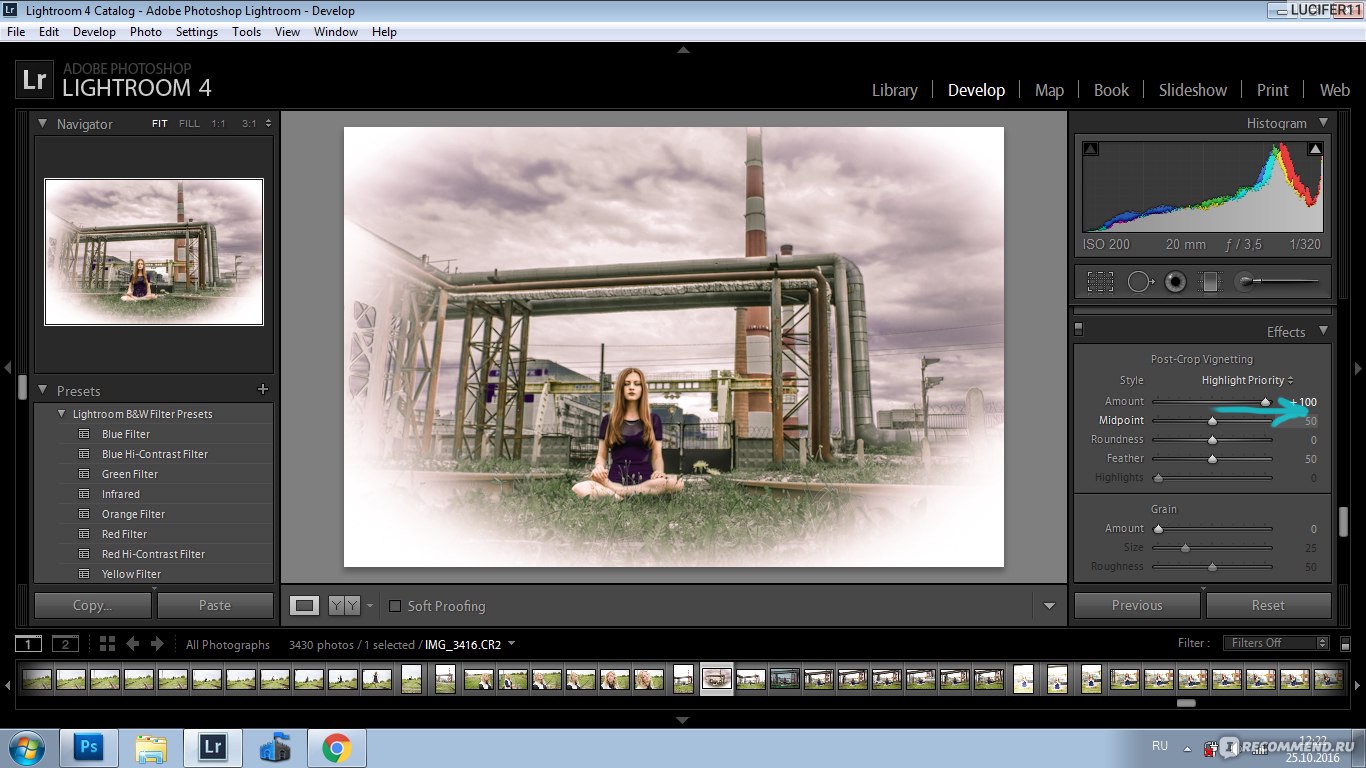Screen dimensions: 1366x768
Task: Hide the right panel group arrow
Action: coord(1358,367)
